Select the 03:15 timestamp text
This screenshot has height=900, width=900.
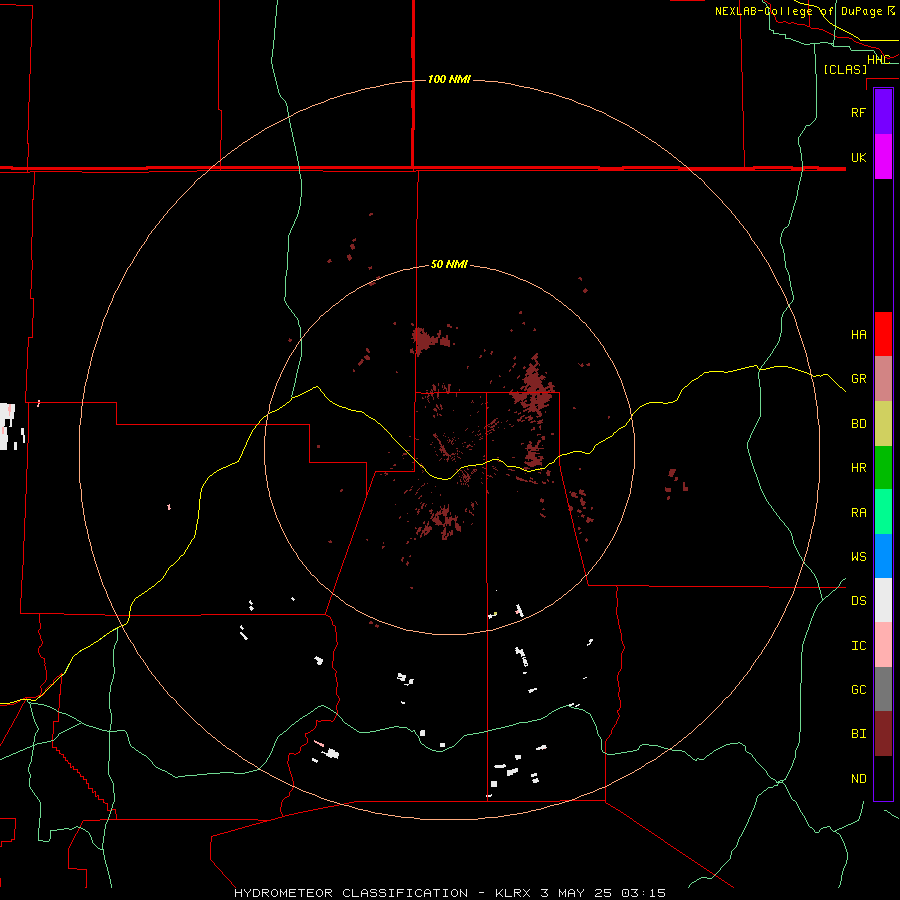coord(643,893)
